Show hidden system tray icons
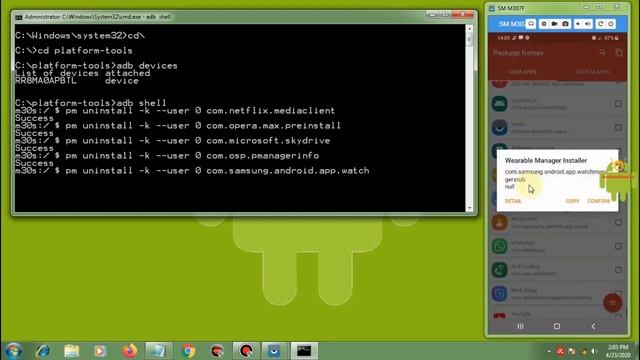Screen dimensions: 640x360 (549, 351)
